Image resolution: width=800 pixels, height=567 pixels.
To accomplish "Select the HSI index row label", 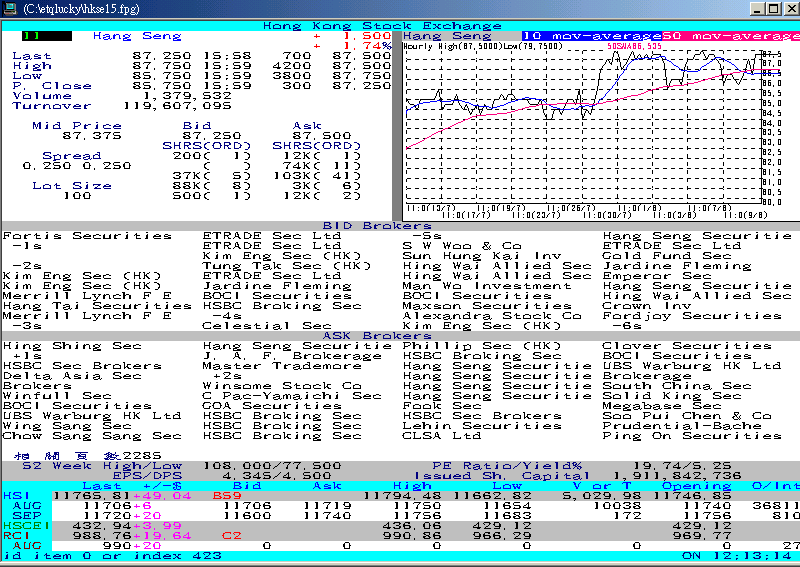I will [16, 496].
